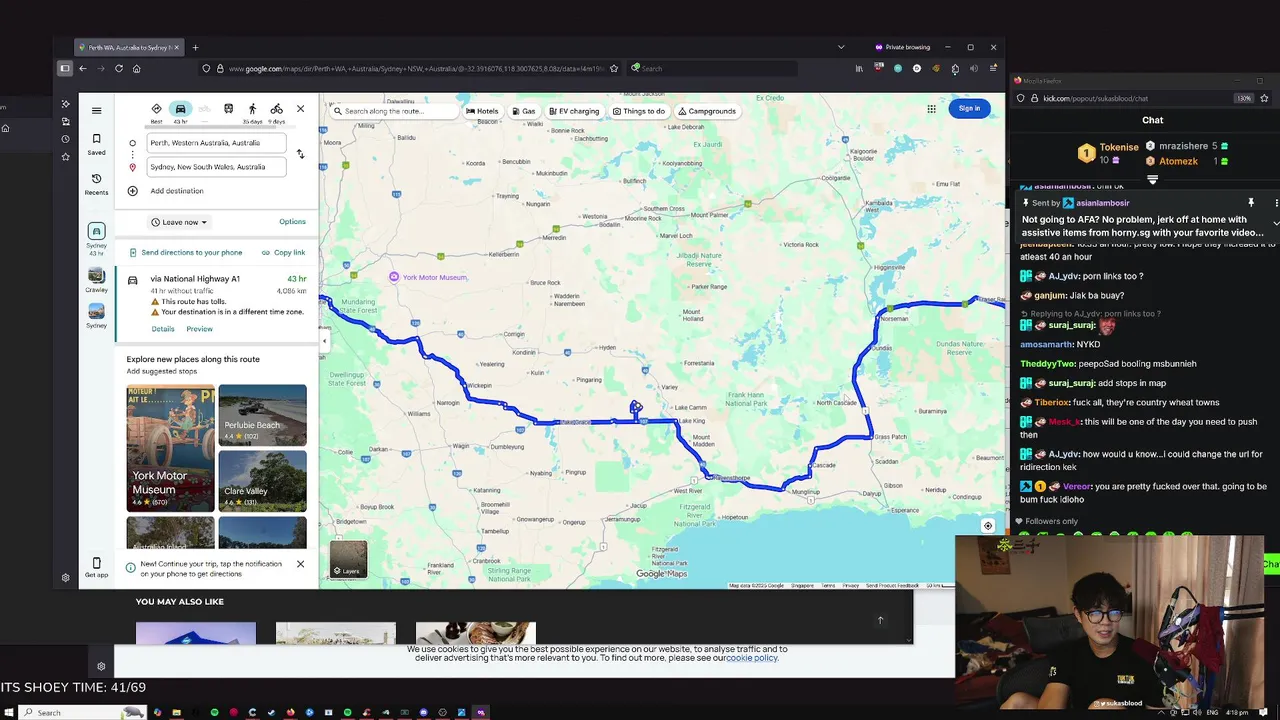Show my location on map
Screen dimensions: 1280x720
[x=988, y=526]
